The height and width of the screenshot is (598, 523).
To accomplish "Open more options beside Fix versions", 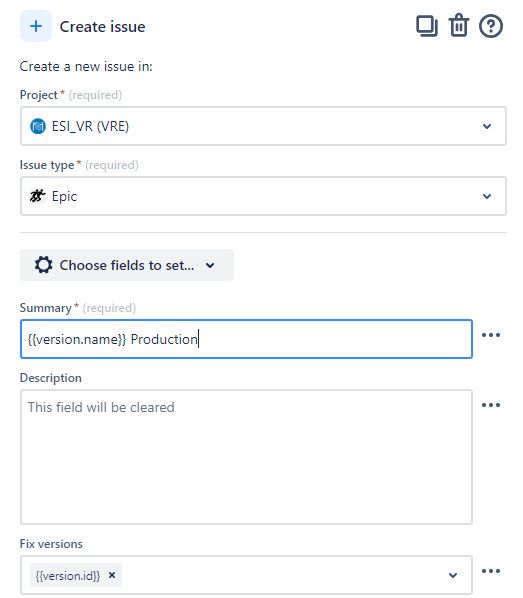I will (491, 571).
